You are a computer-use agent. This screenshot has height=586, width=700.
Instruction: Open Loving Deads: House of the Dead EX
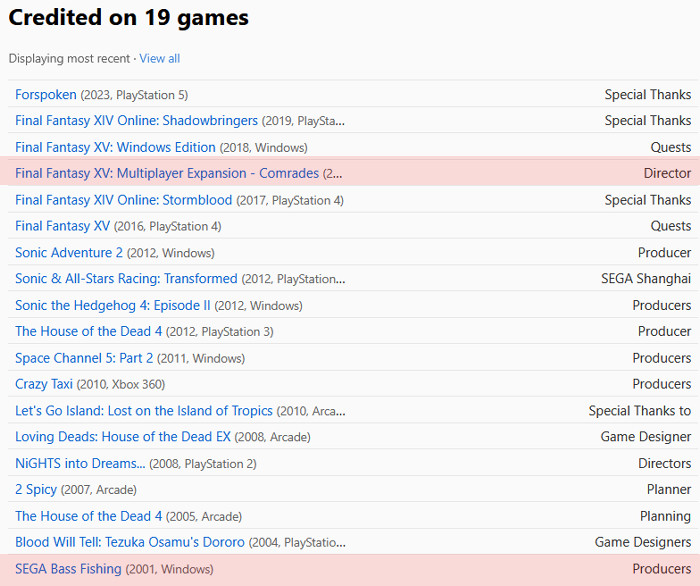[123, 436]
